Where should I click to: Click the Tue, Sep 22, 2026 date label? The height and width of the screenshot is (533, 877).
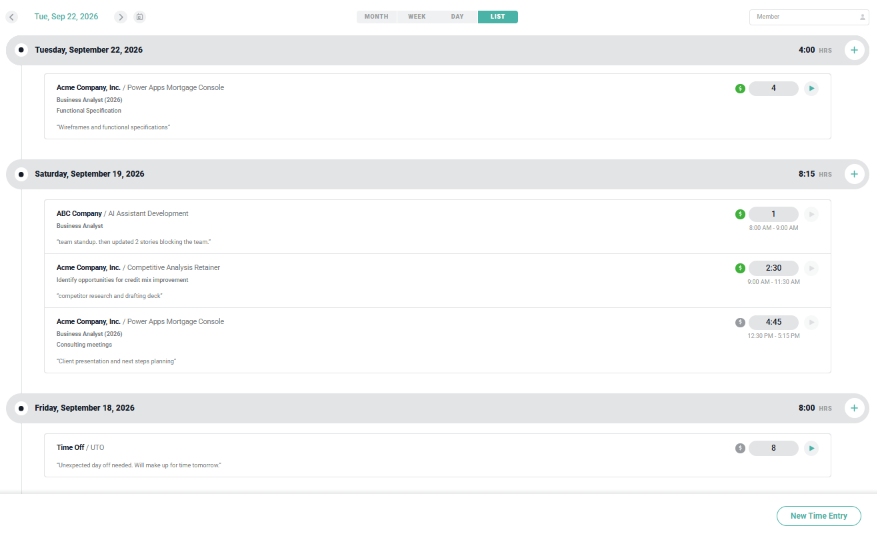66,17
